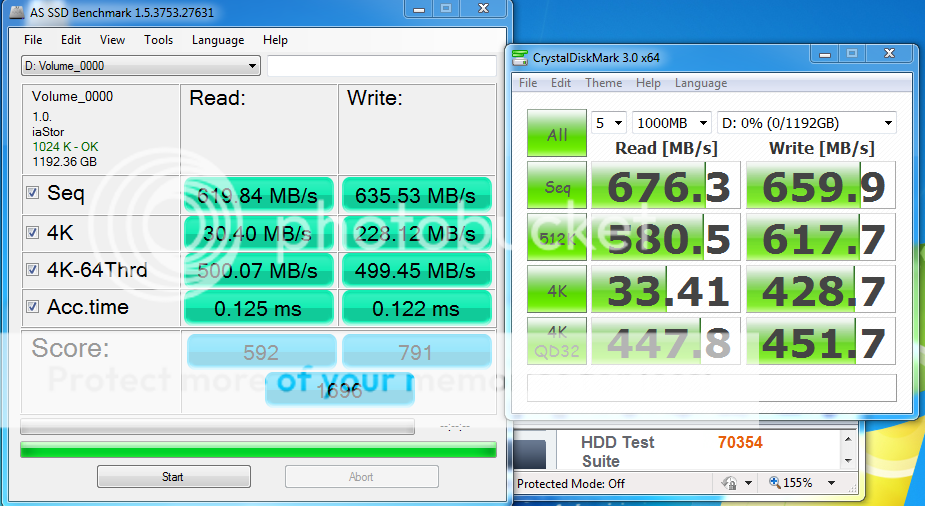Screen dimensions: 925x506
Task: Select Seq write result 635.53 MB/s
Action: [416, 194]
